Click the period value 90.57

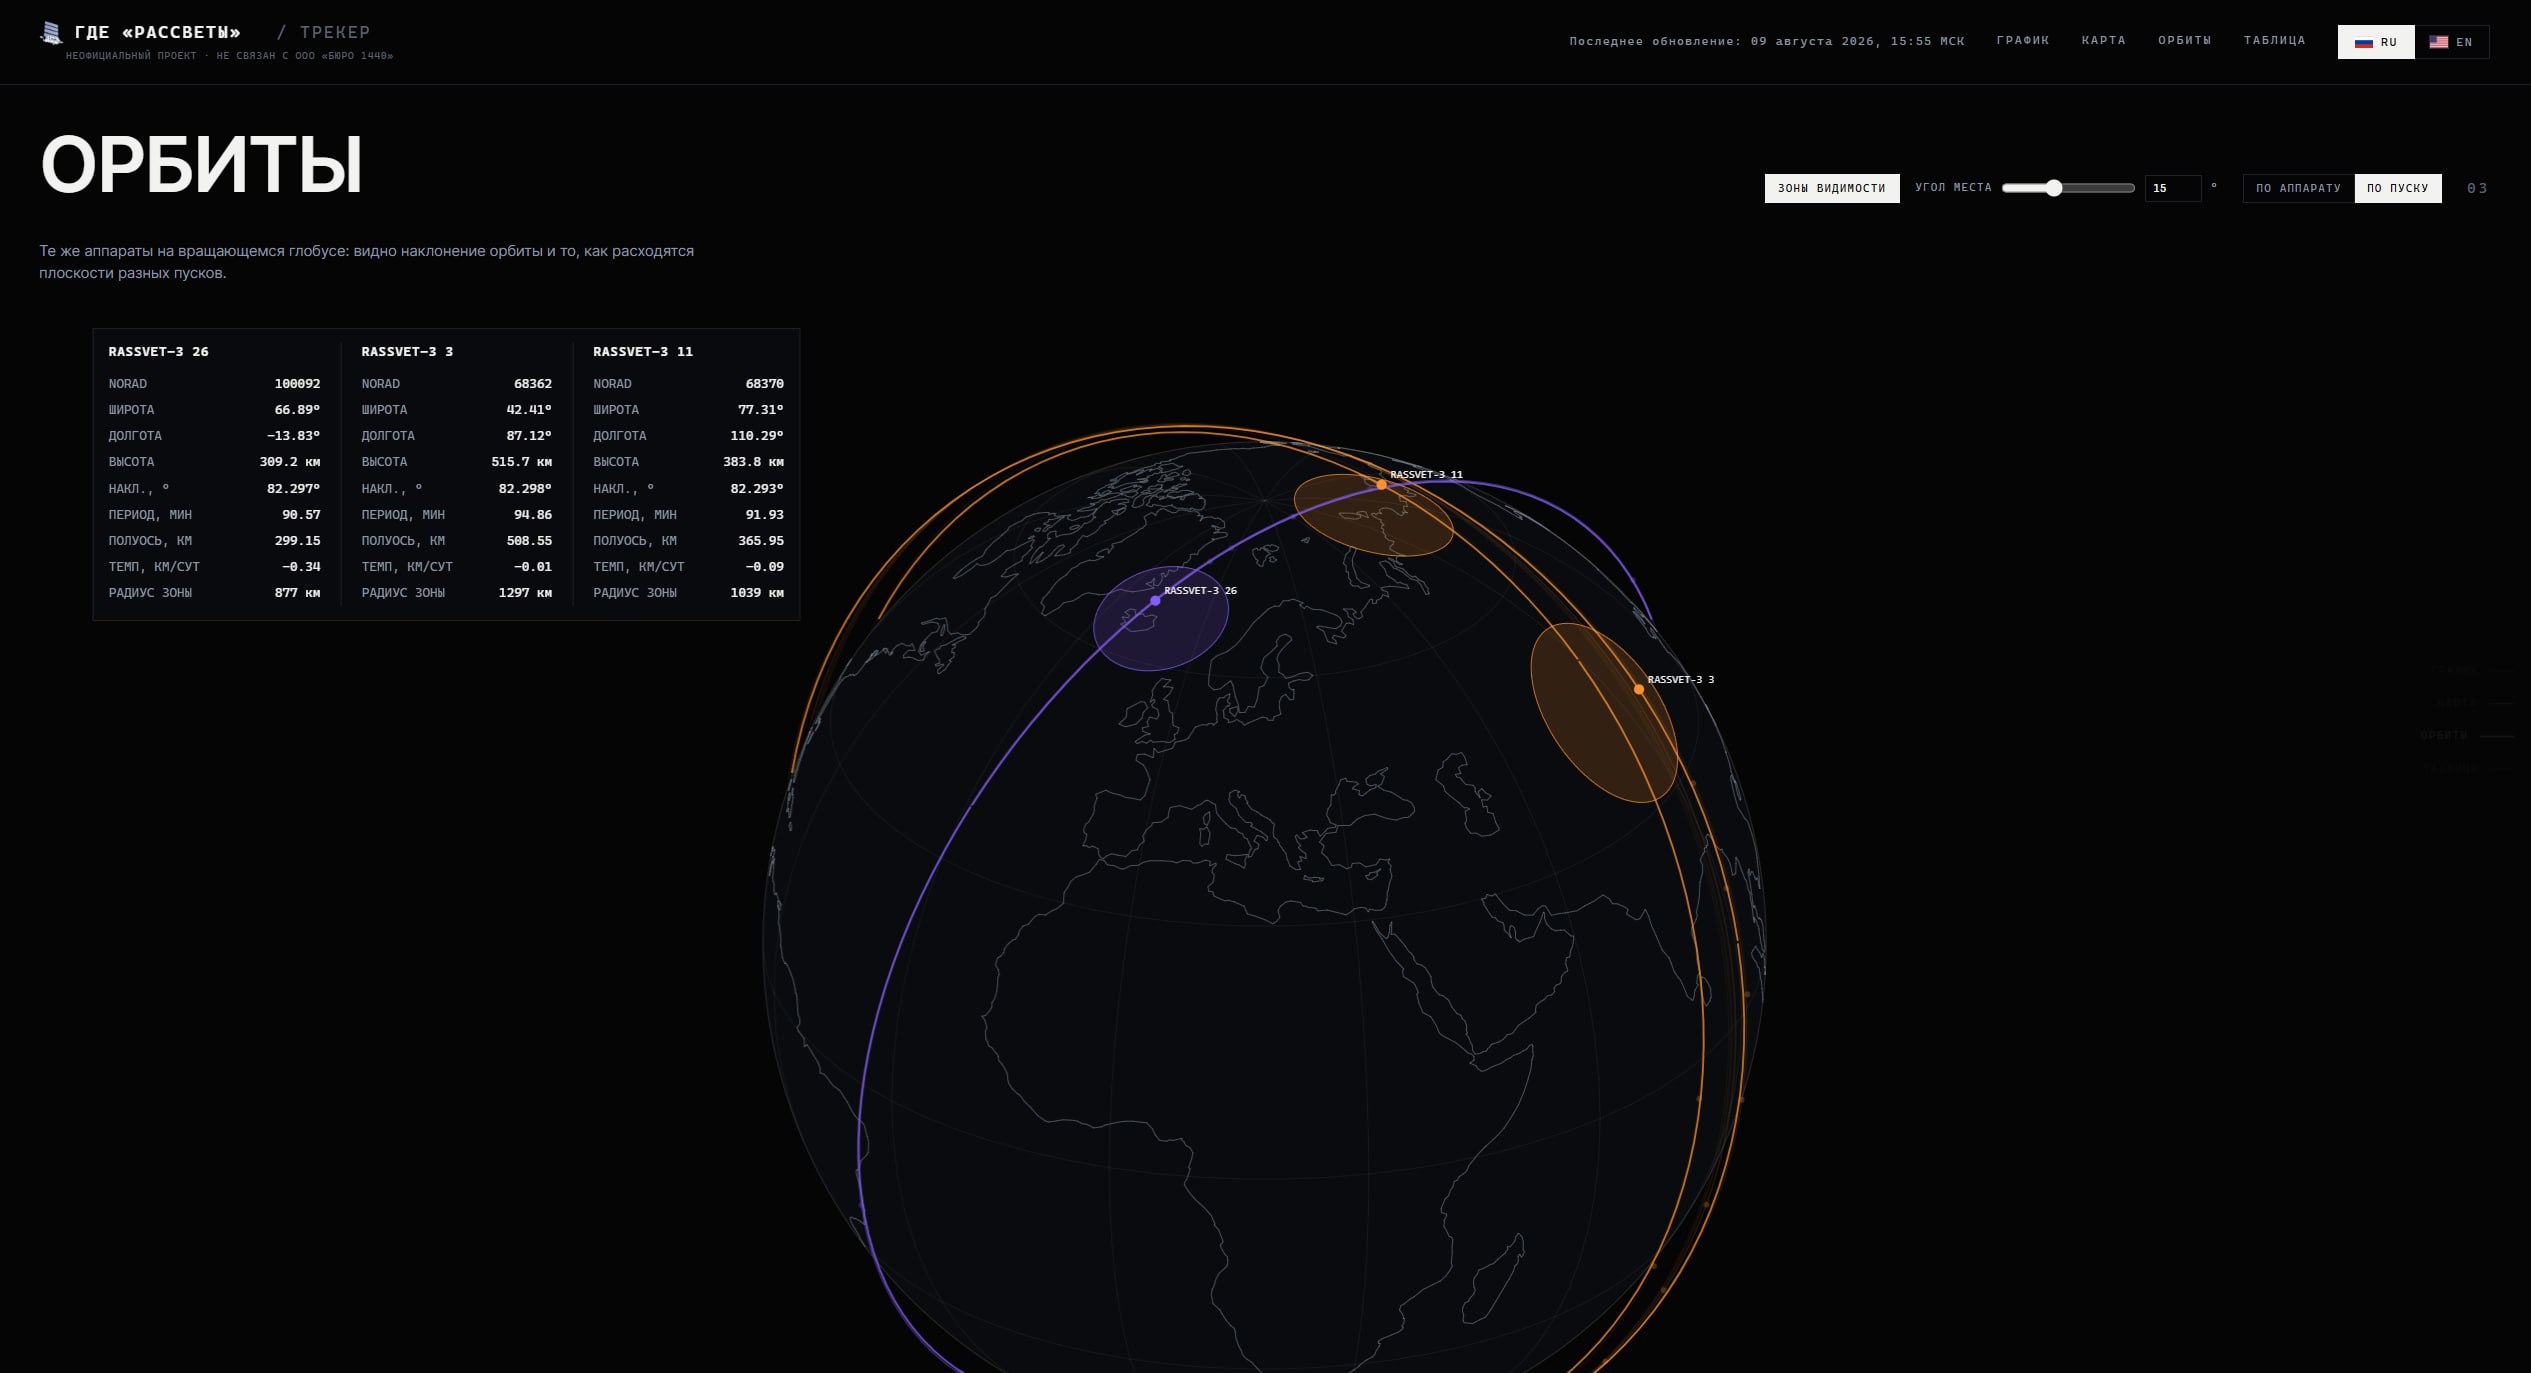click(302, 515)
